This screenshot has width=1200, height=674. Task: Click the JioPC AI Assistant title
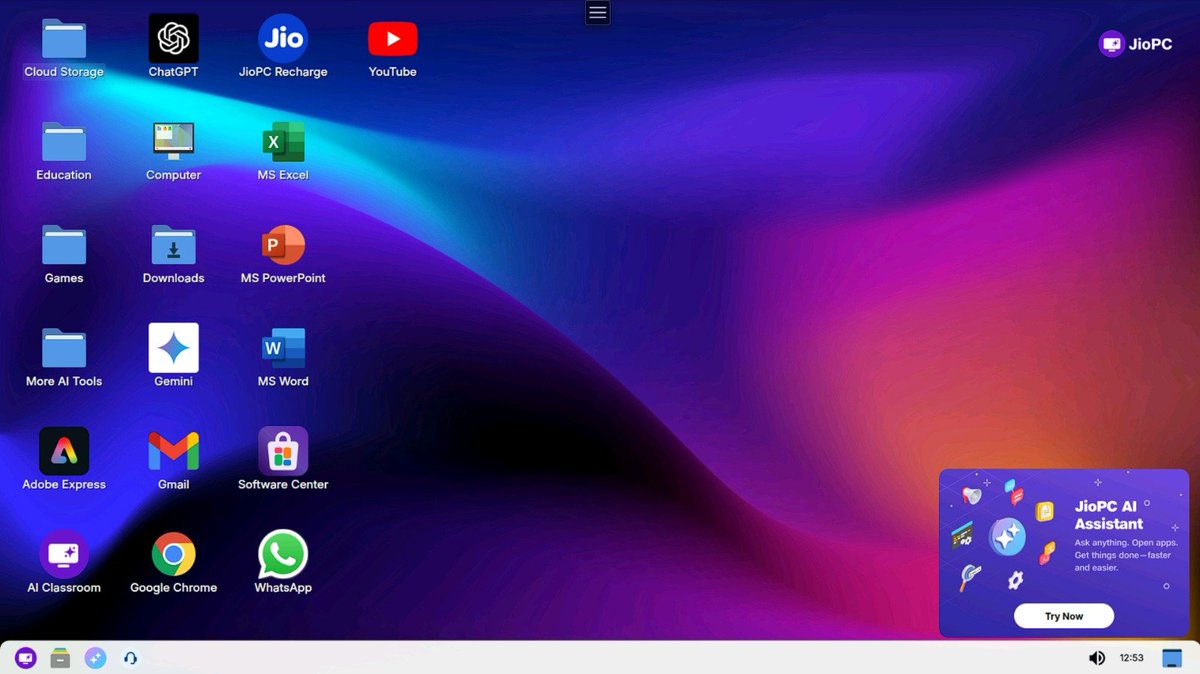point(1109,515)
